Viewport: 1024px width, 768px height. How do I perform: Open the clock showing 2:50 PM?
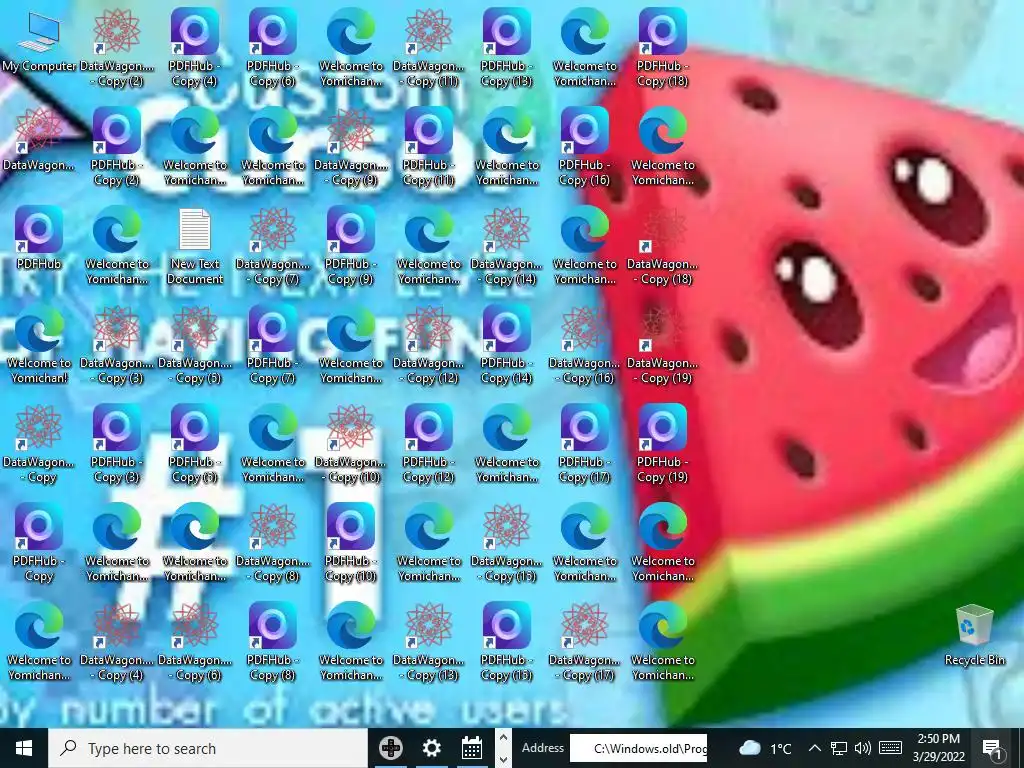938,748
